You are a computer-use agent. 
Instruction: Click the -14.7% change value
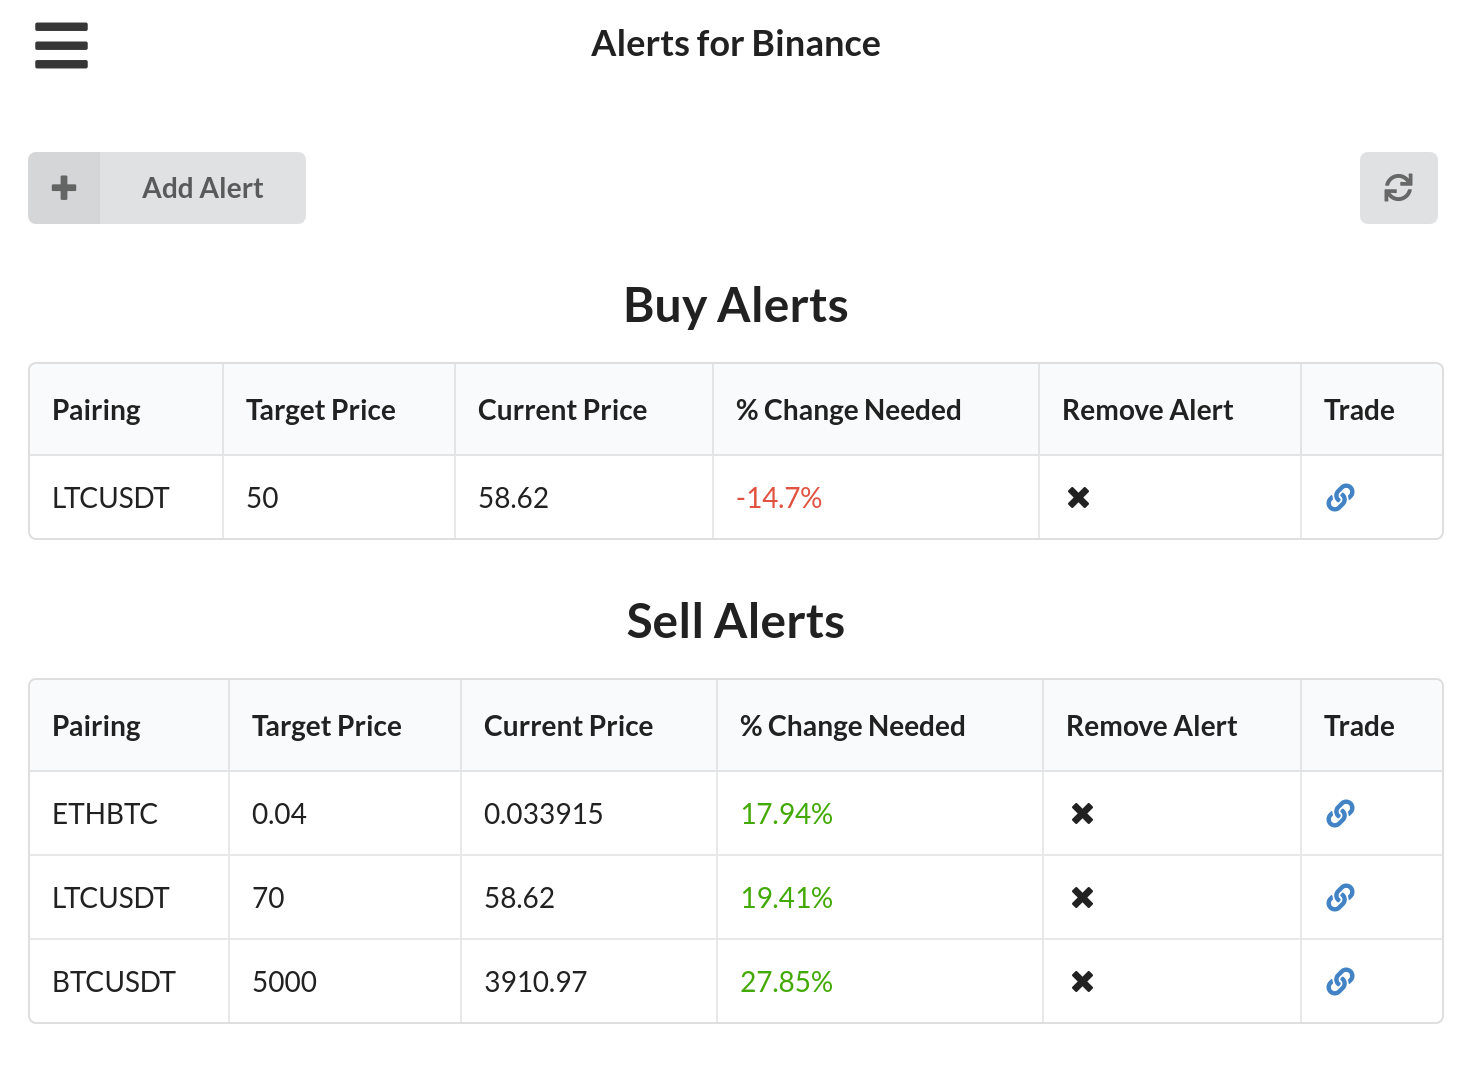click(x=779, y=497)
